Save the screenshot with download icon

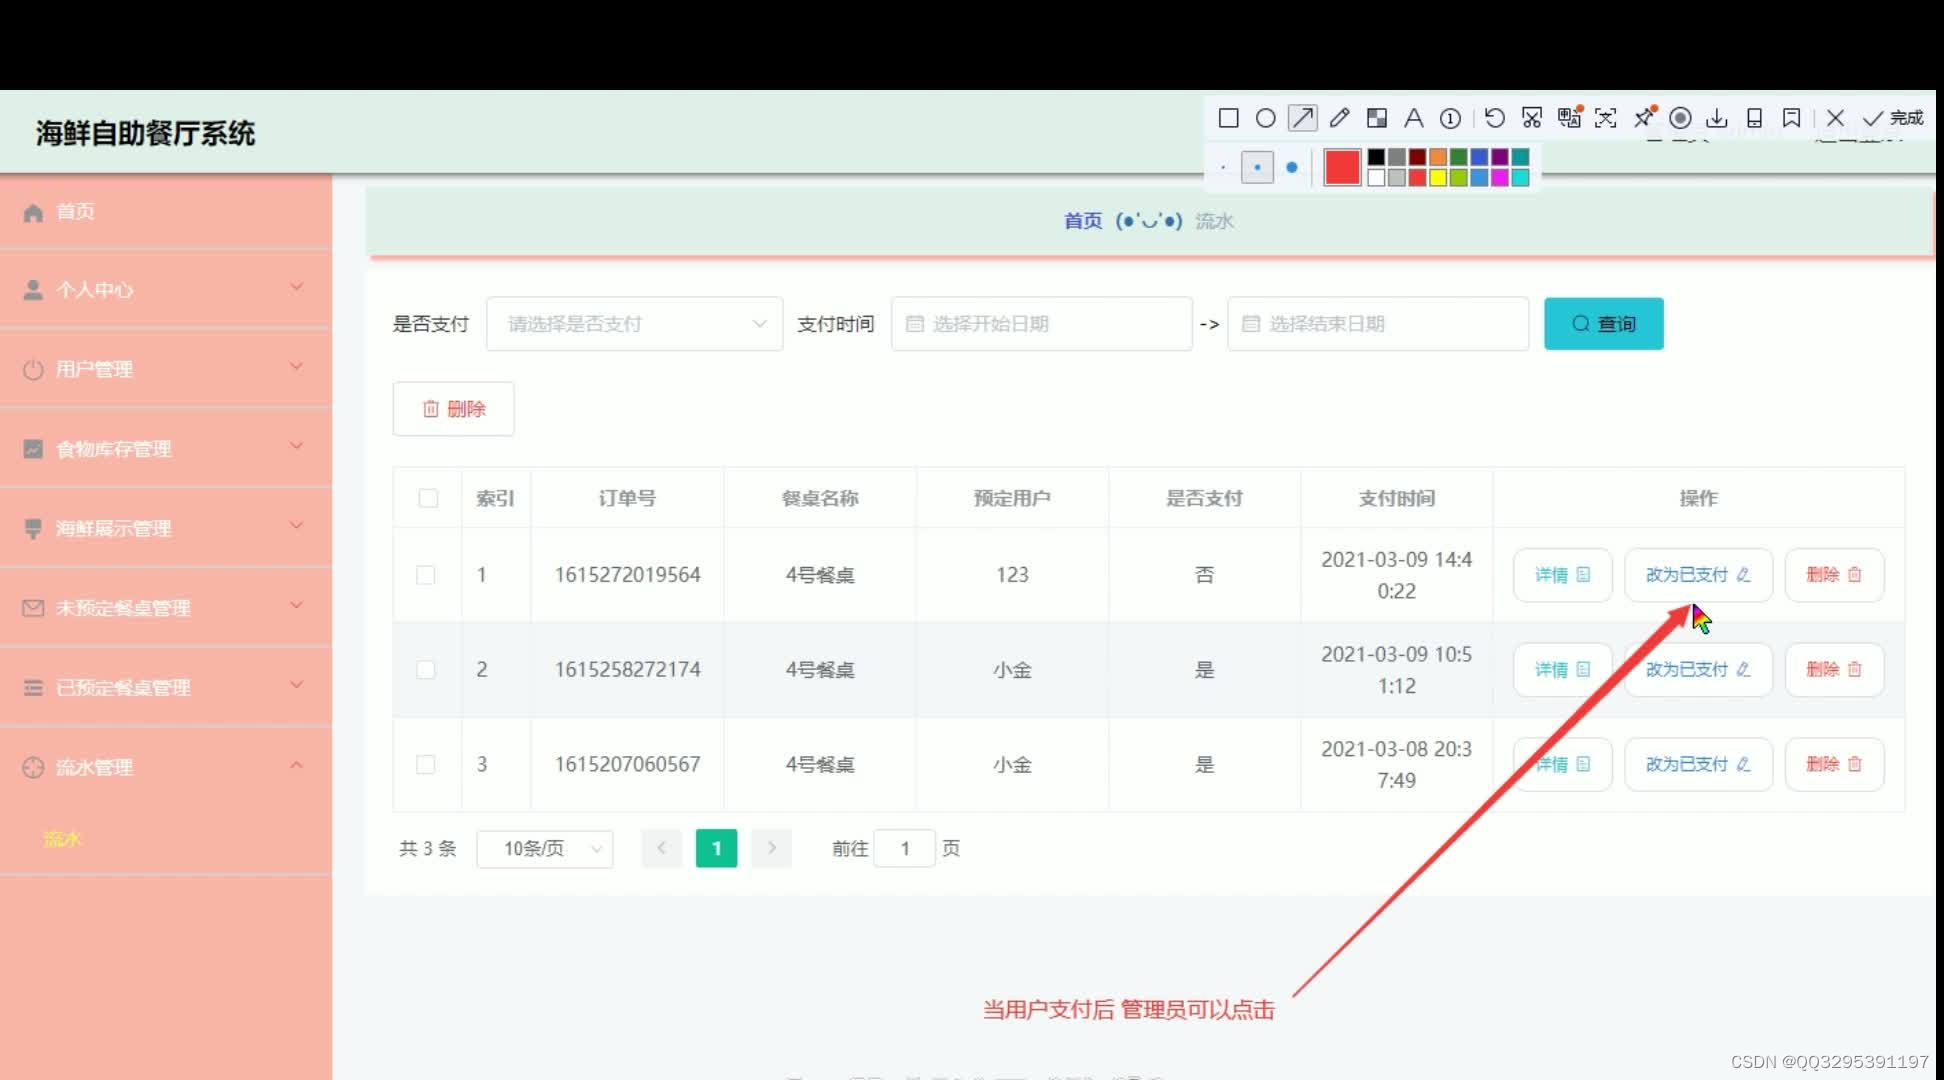(1717, 118)
